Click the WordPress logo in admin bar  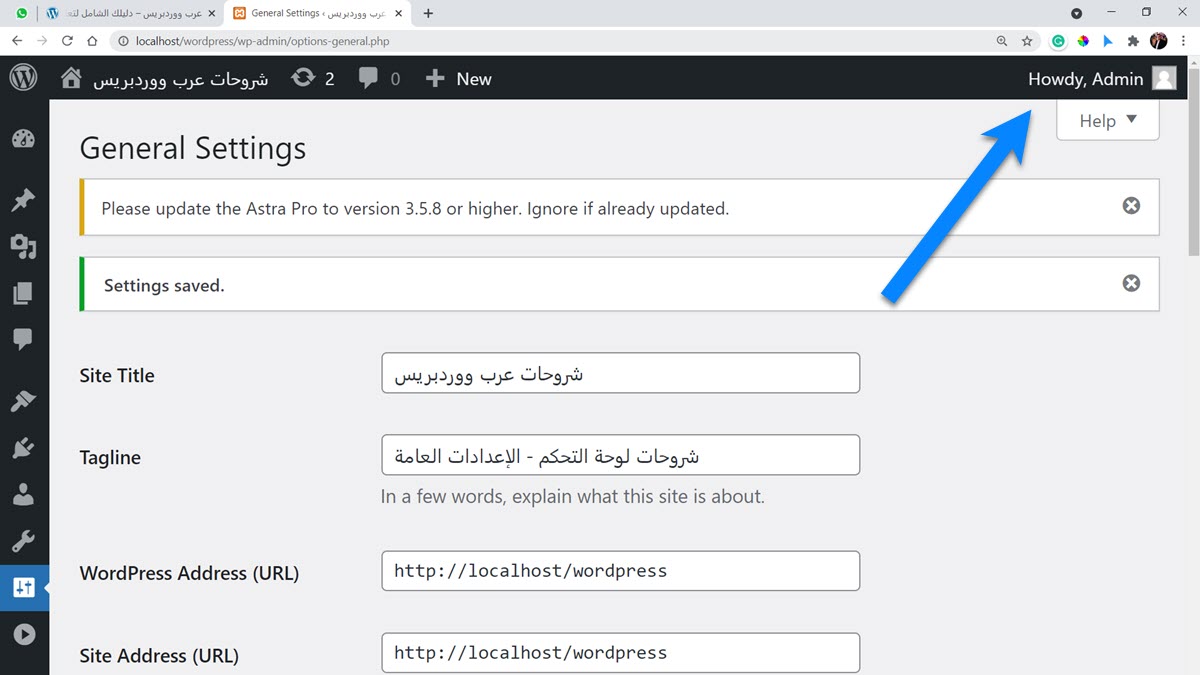click(23, 78)
